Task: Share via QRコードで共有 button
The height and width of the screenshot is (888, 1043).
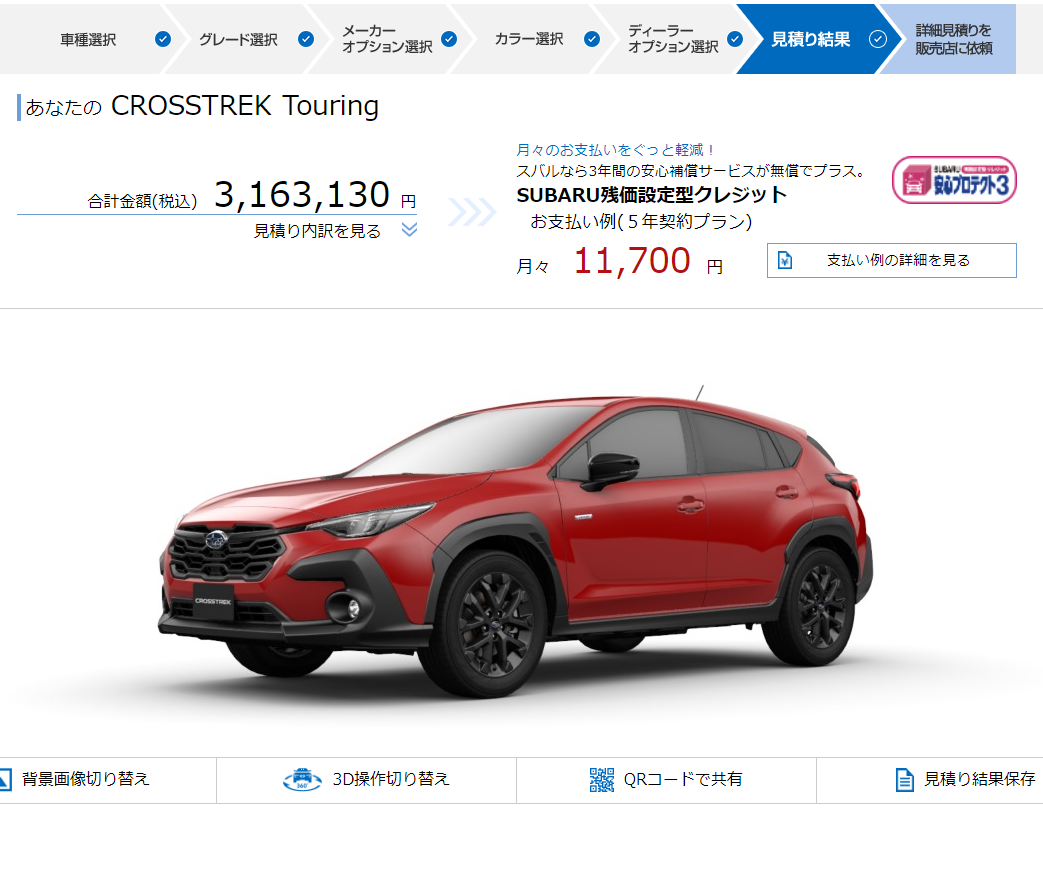Action: [x=667, y=780]
